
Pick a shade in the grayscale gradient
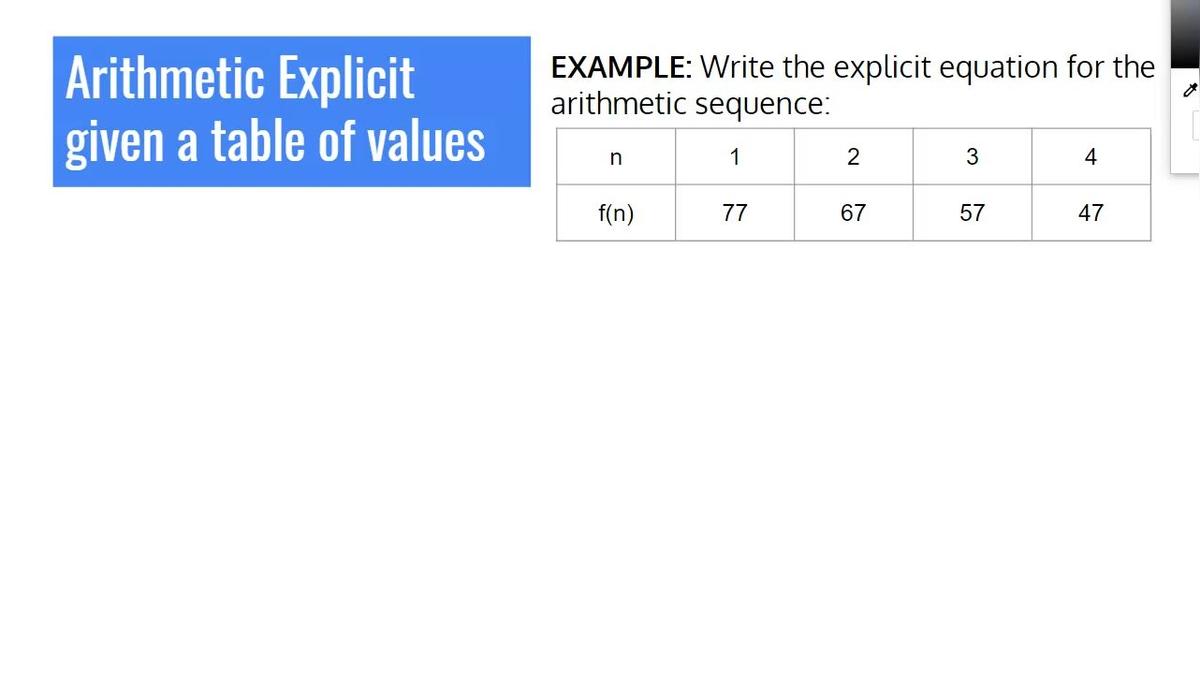pos(1185,35)
